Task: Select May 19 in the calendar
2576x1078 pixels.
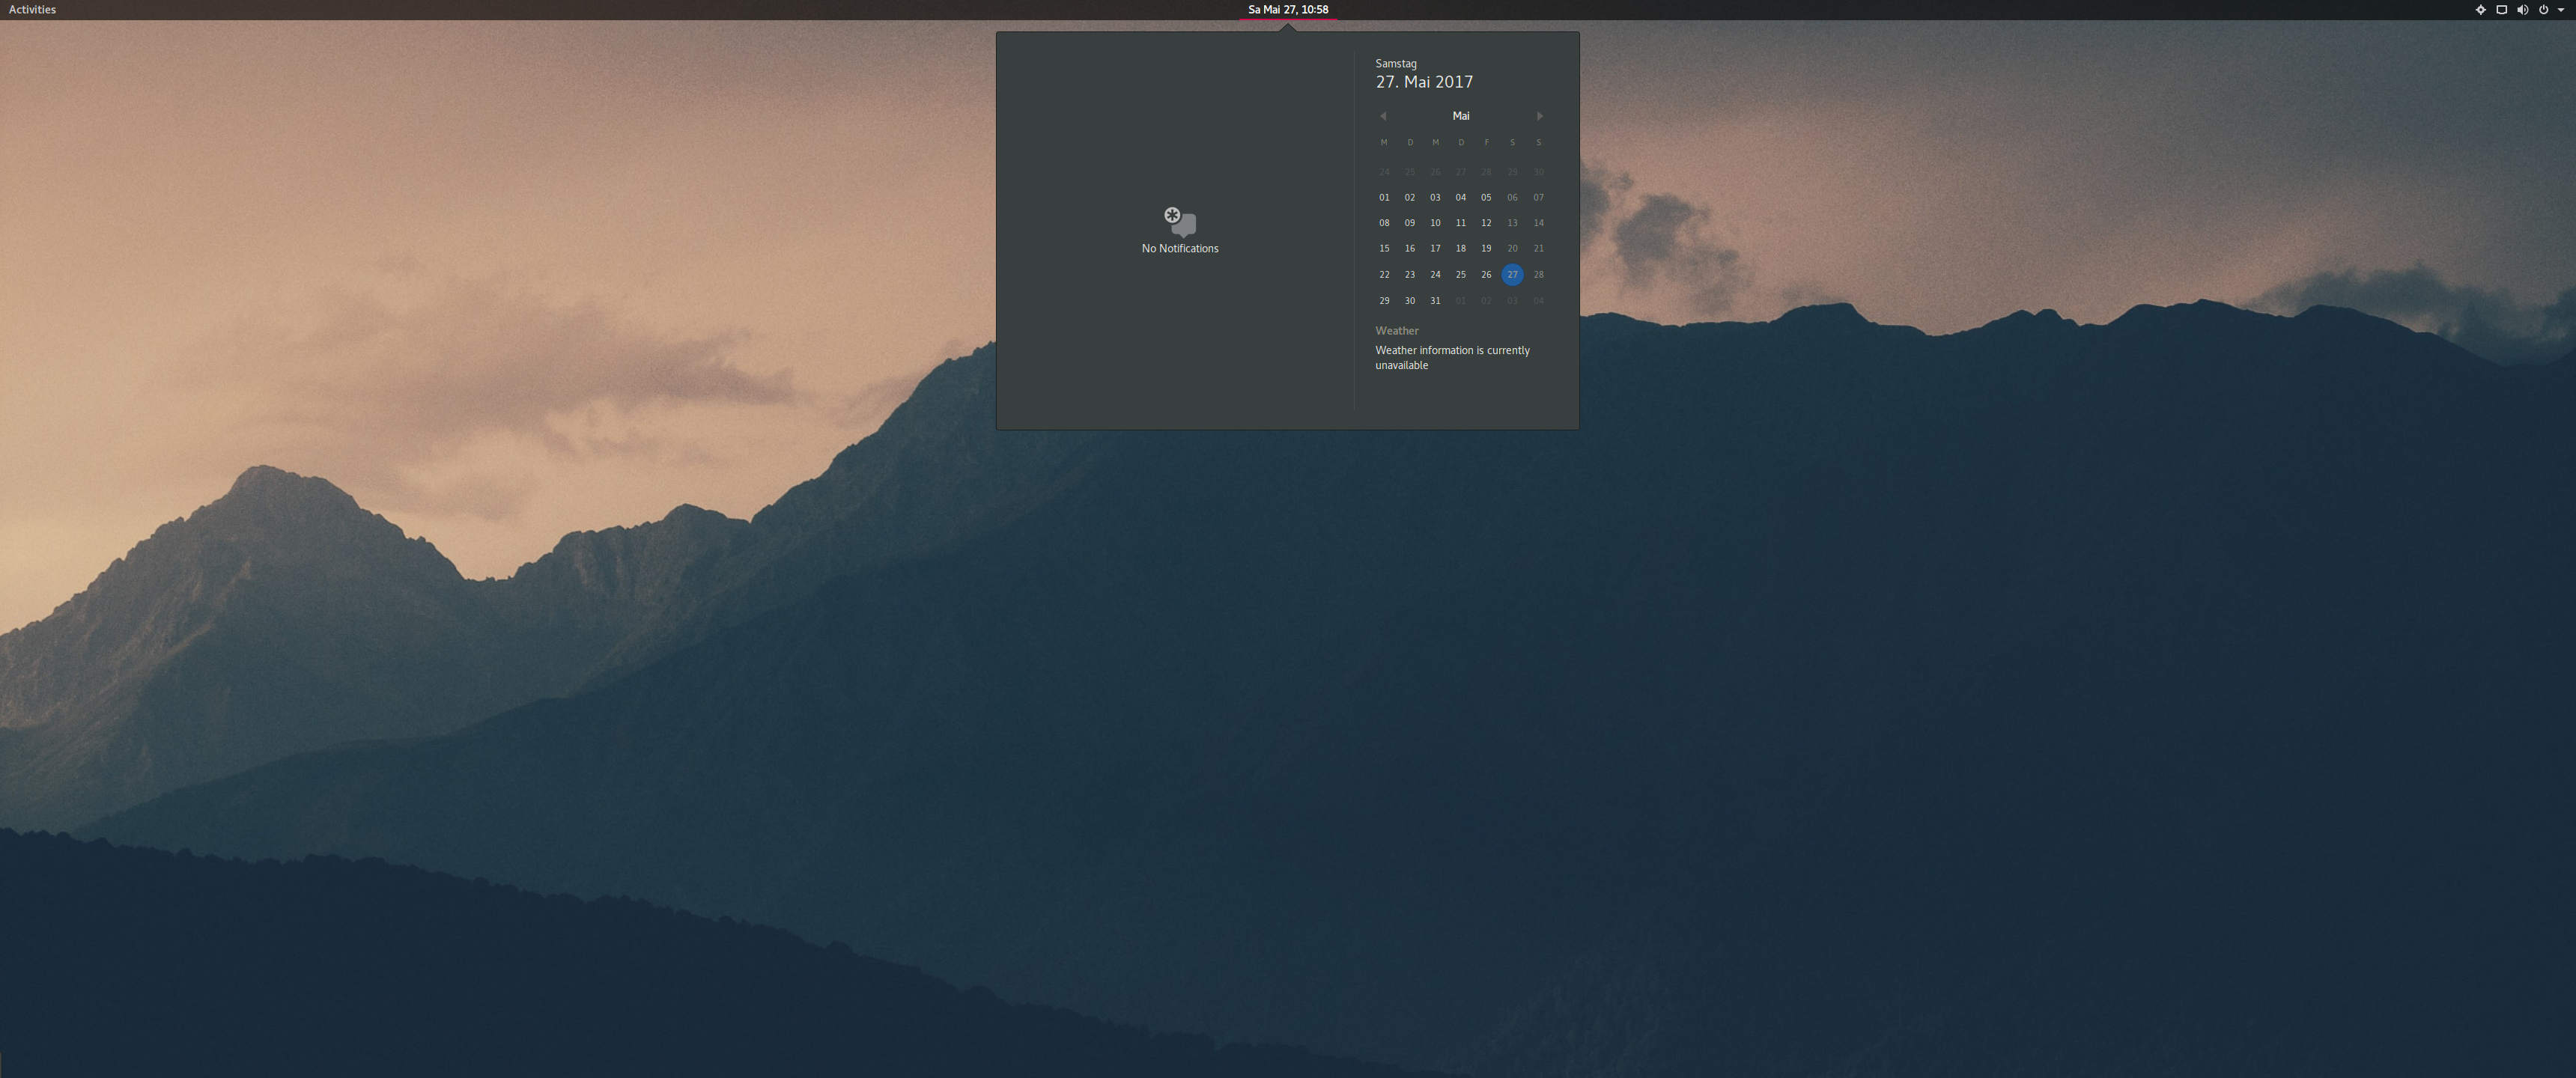Action: [1486, 248]
